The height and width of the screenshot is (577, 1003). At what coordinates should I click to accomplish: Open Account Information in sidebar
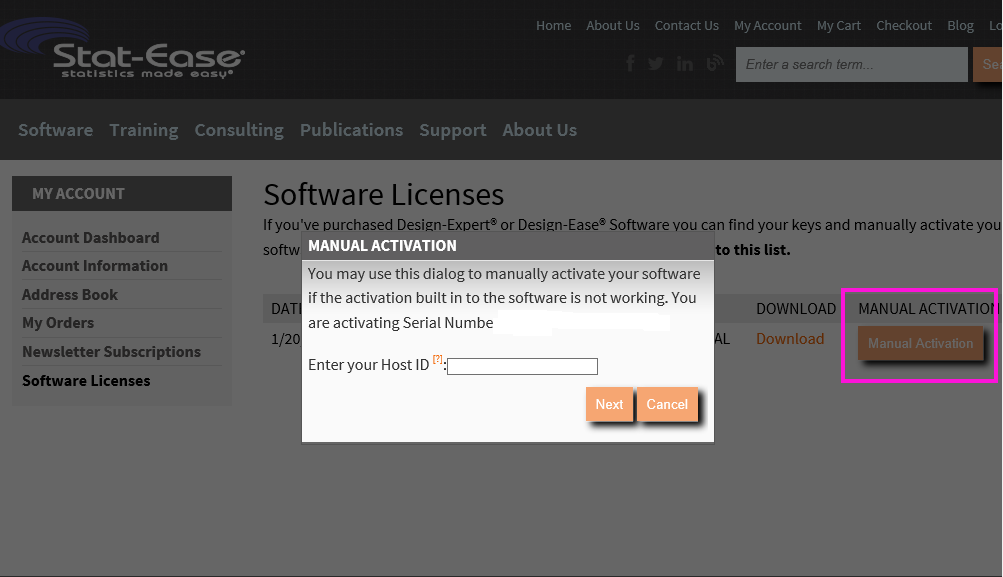(95, 265)
